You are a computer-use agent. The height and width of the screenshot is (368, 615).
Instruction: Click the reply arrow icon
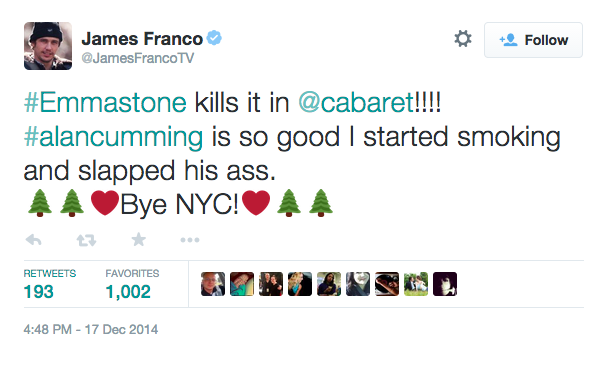click(x=34, y=240)
